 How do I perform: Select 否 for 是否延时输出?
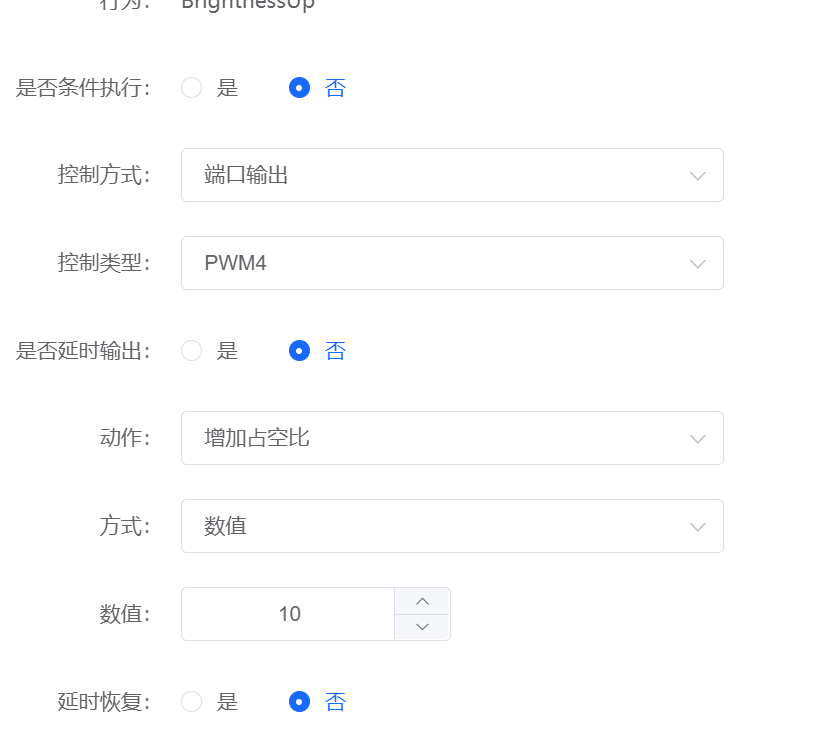click(299, 351)
